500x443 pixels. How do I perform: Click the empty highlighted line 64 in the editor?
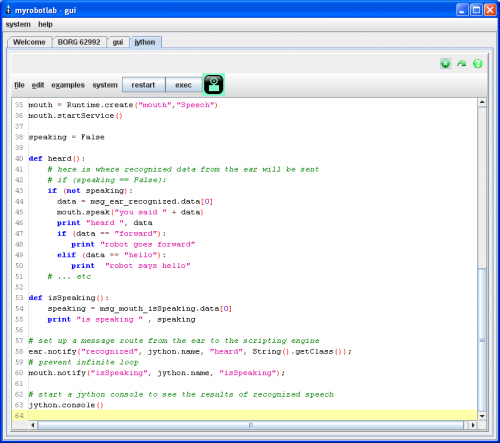point(252,415)
